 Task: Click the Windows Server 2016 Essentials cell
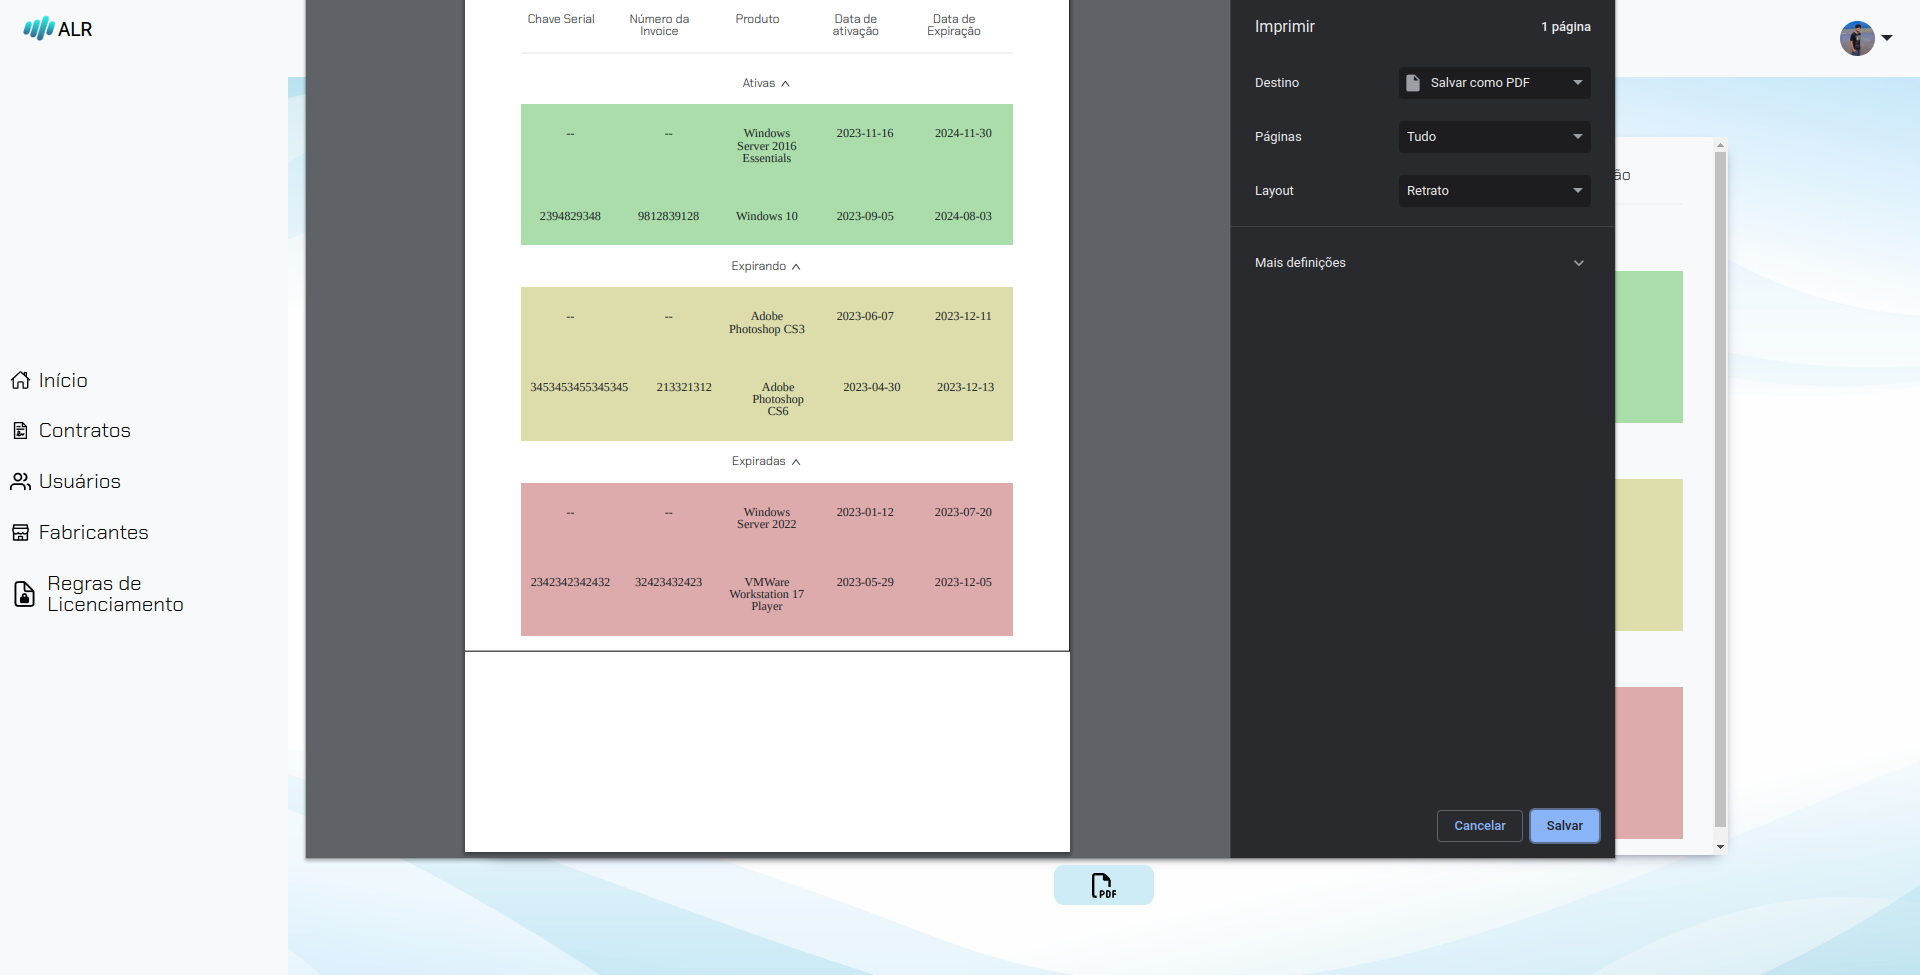767,146
